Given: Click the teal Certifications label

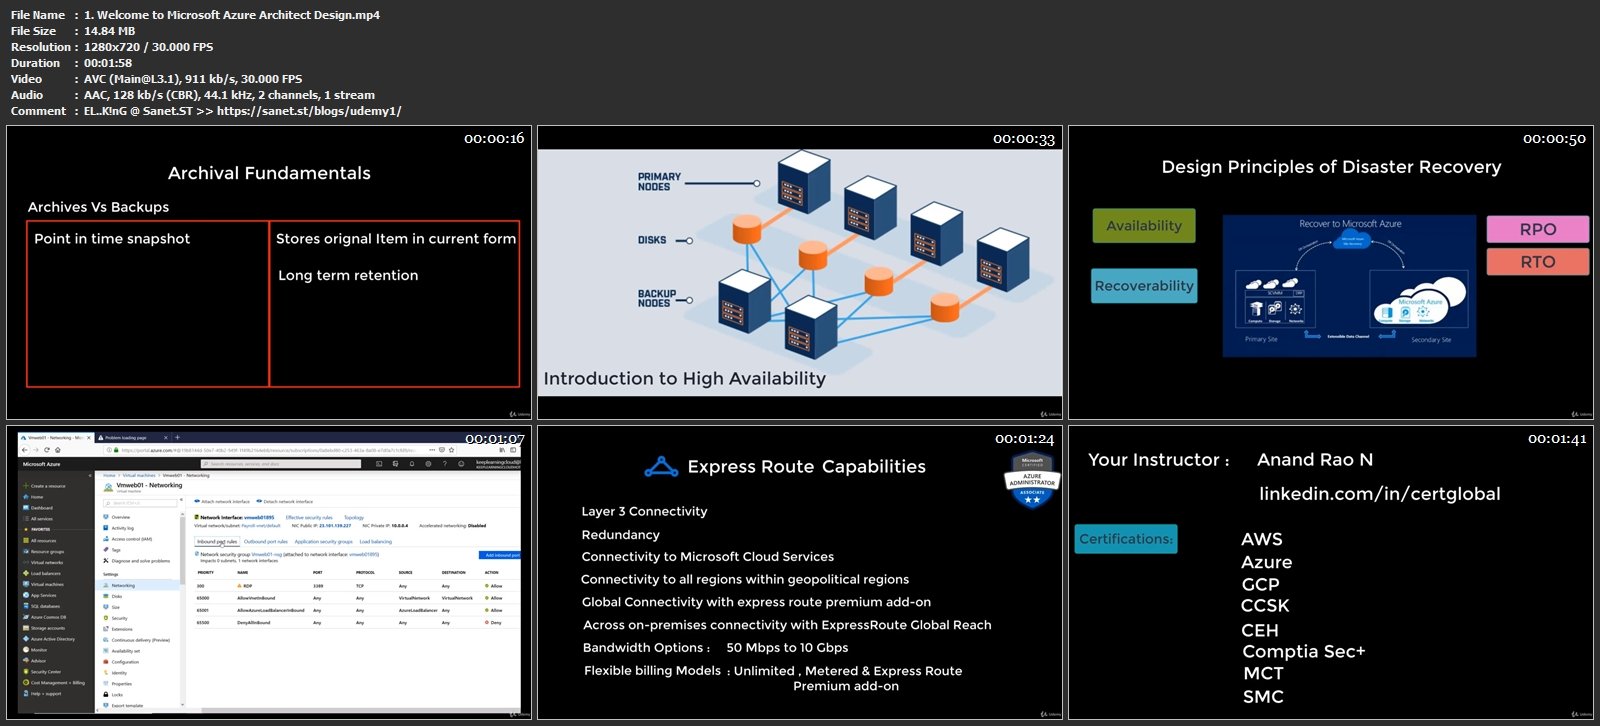Looking at the screenshot, I should click(x=1126, y=539).
